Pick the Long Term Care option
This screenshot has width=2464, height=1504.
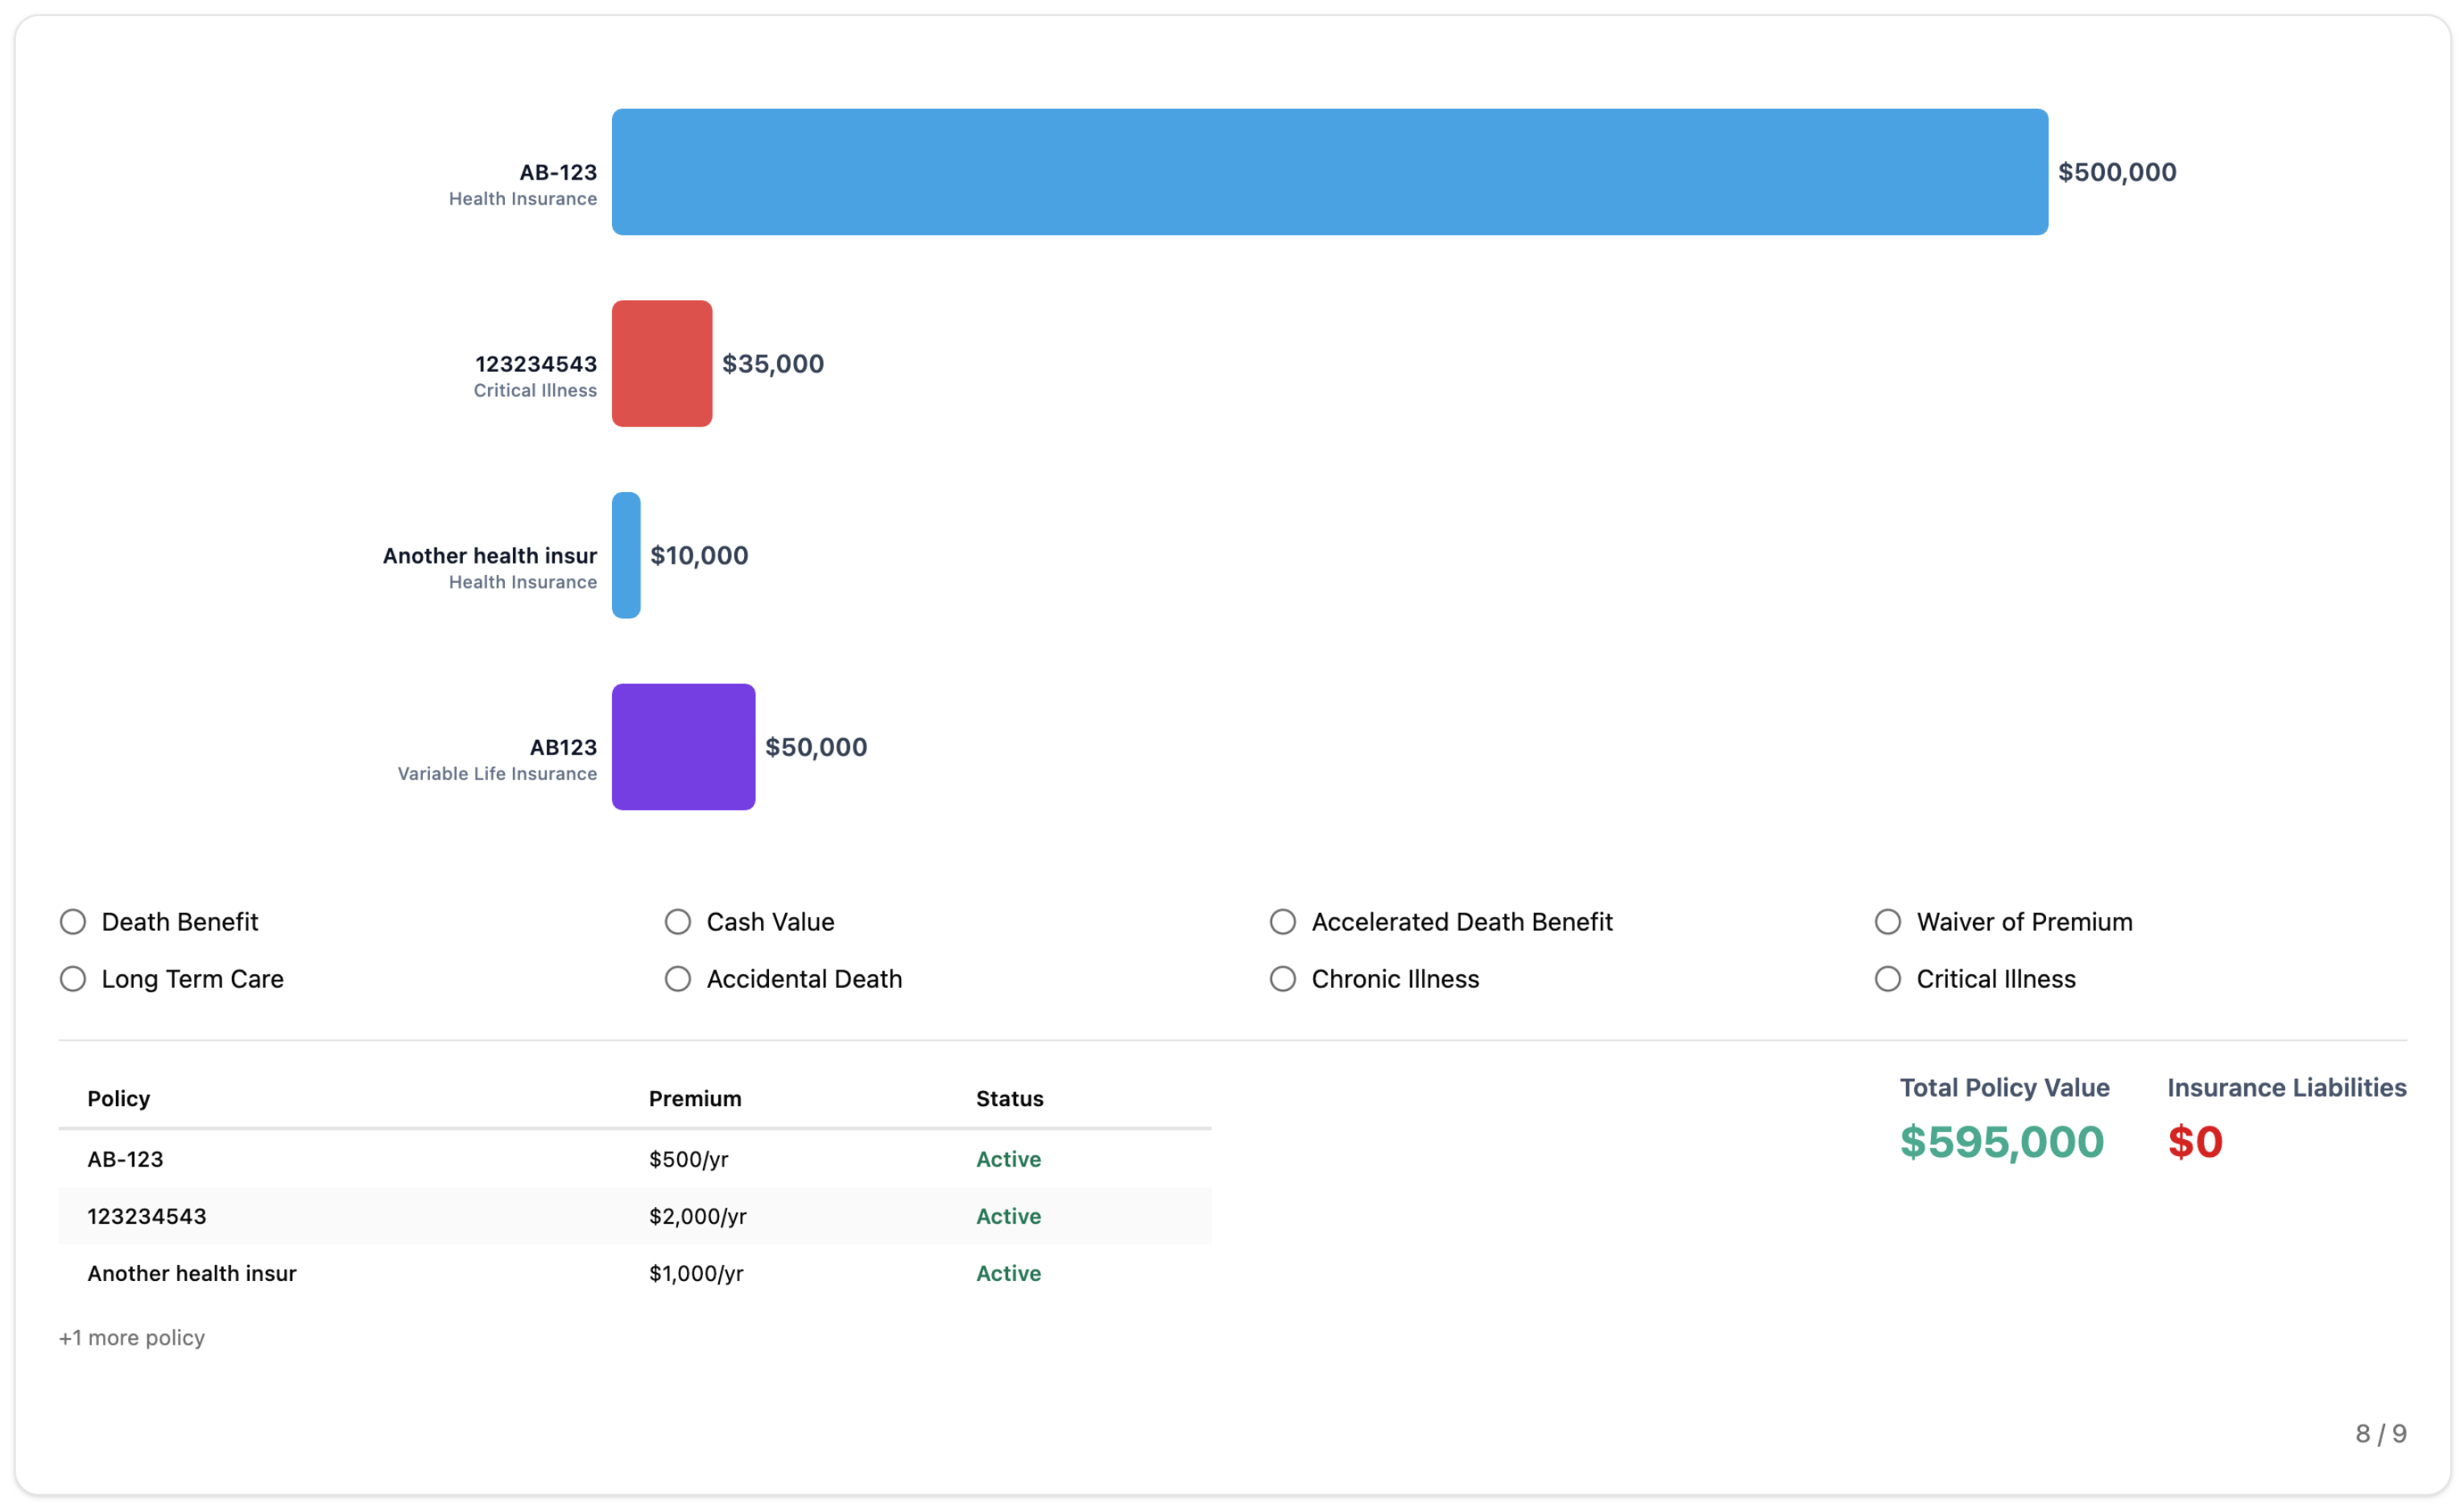tap(73, 978)
